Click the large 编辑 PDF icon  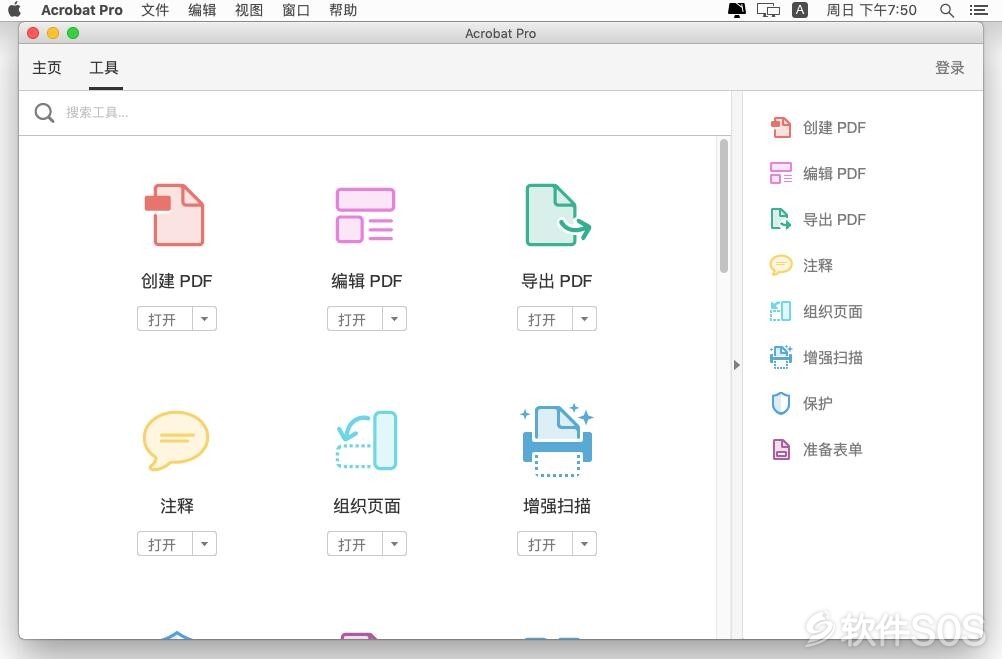[x=366, y=215]
